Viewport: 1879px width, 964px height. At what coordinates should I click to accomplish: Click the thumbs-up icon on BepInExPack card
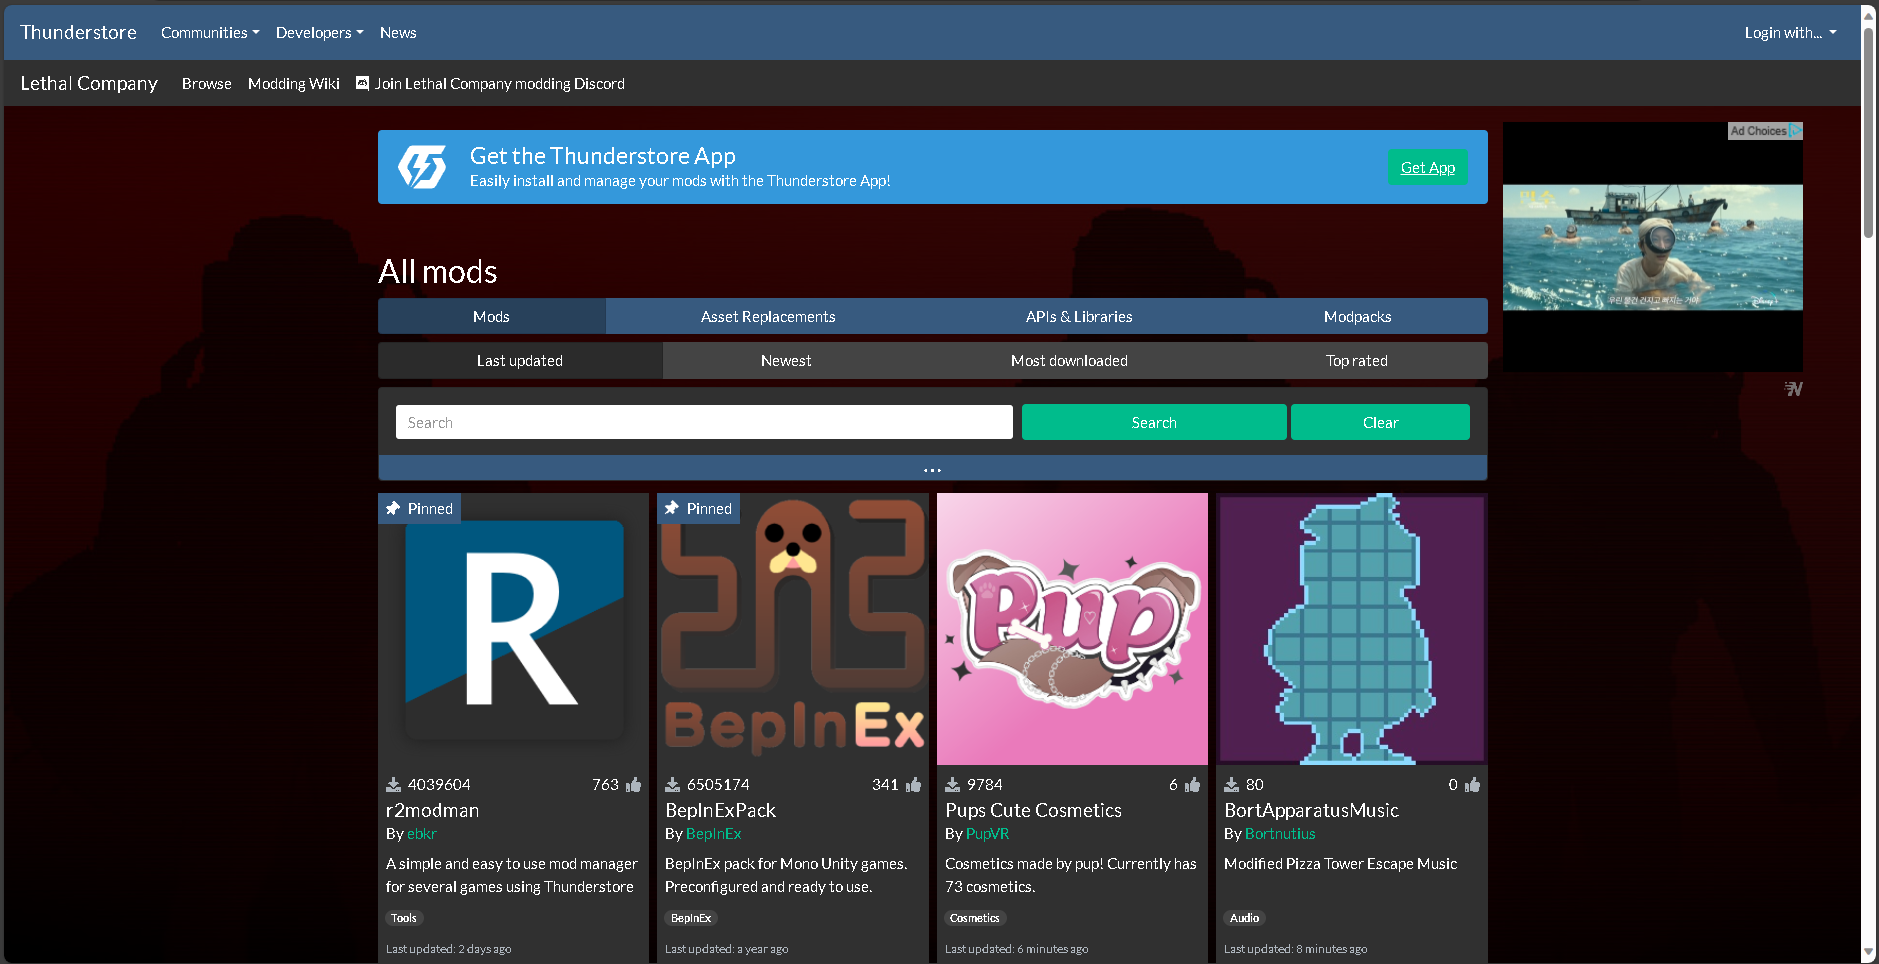[913, 785]
